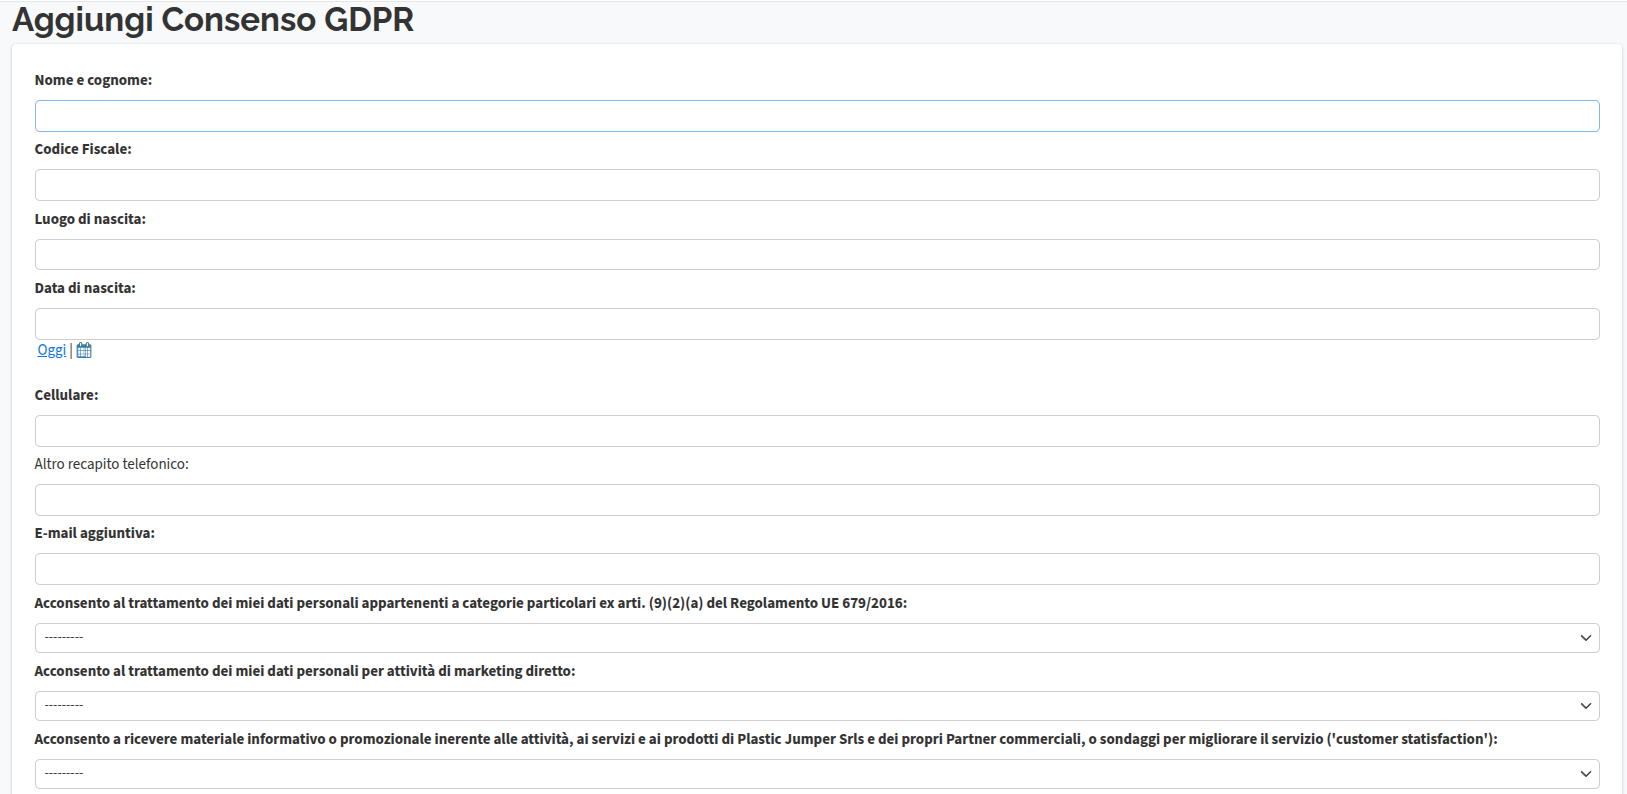
Task: Click the customer satisfaction consent label
Action: click(x=766, y=739)
